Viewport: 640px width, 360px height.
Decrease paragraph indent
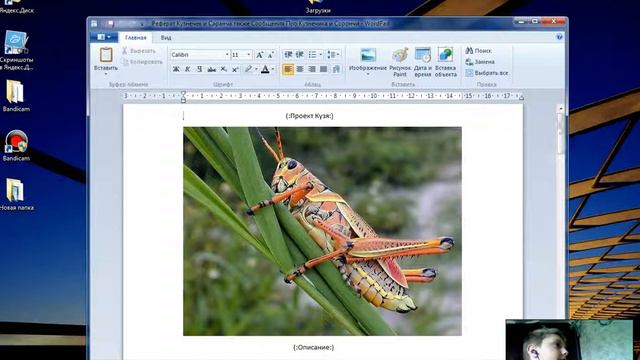click(288, 55)
